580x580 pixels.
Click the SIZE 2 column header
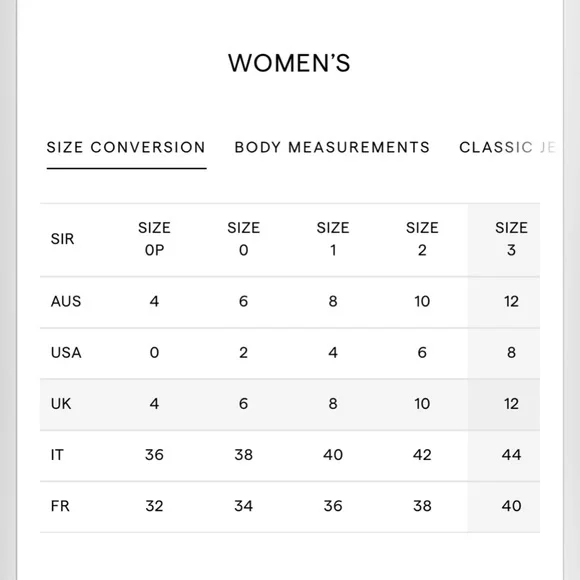[422, 239]
